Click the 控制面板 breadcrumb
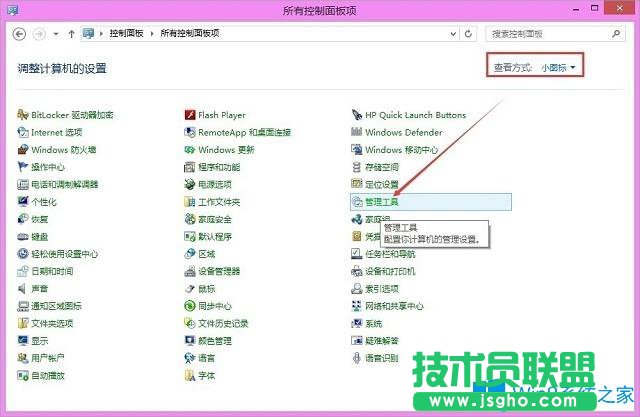Screen dimensions: 640x417 tap(126, 33)
